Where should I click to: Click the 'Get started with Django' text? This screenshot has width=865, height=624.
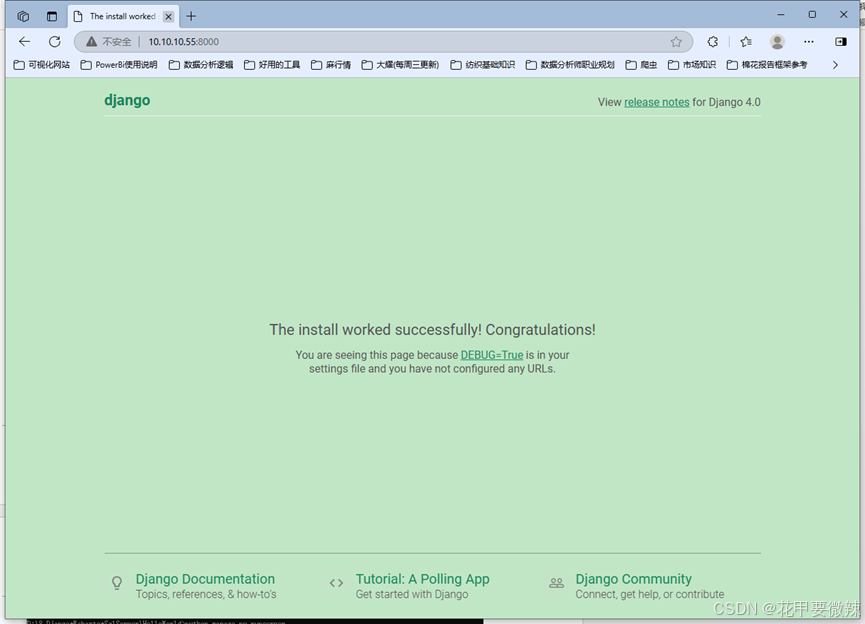[x=412, y=594]
